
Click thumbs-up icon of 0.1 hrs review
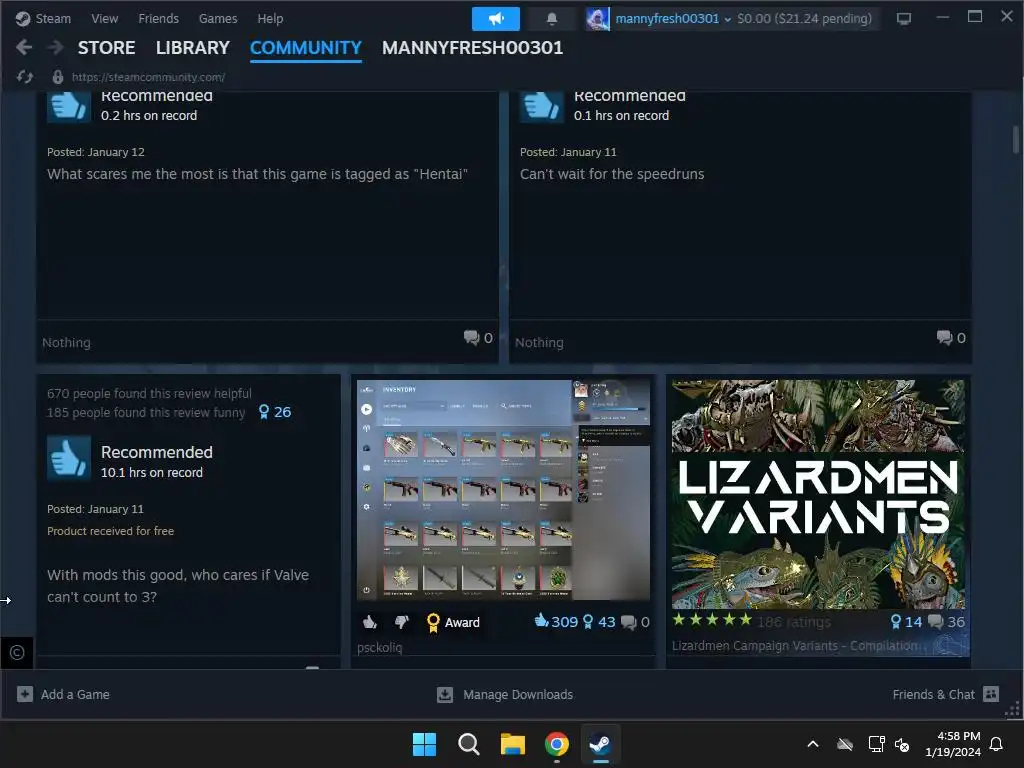[x=541, y=106]
